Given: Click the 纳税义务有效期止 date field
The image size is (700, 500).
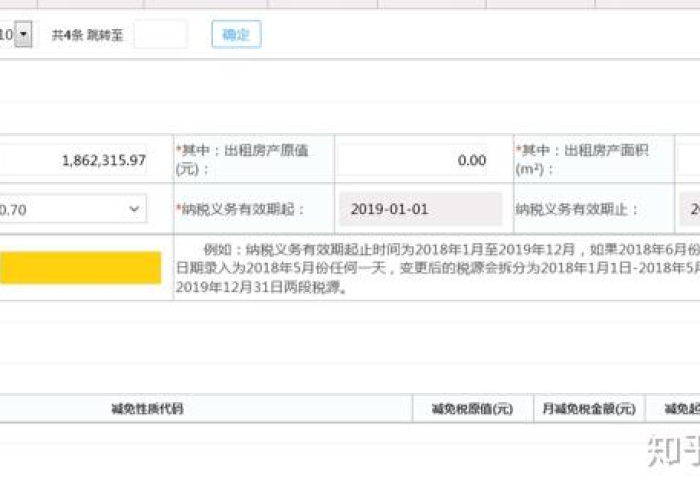Looking at the screenshot, I should pos(690,209).
